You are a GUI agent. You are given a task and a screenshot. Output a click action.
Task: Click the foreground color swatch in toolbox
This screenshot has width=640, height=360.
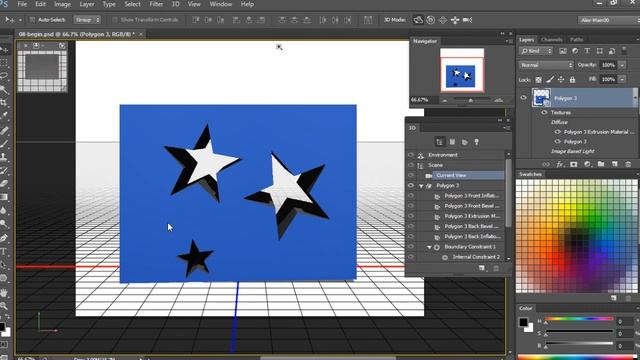click(x=2, y=327)
